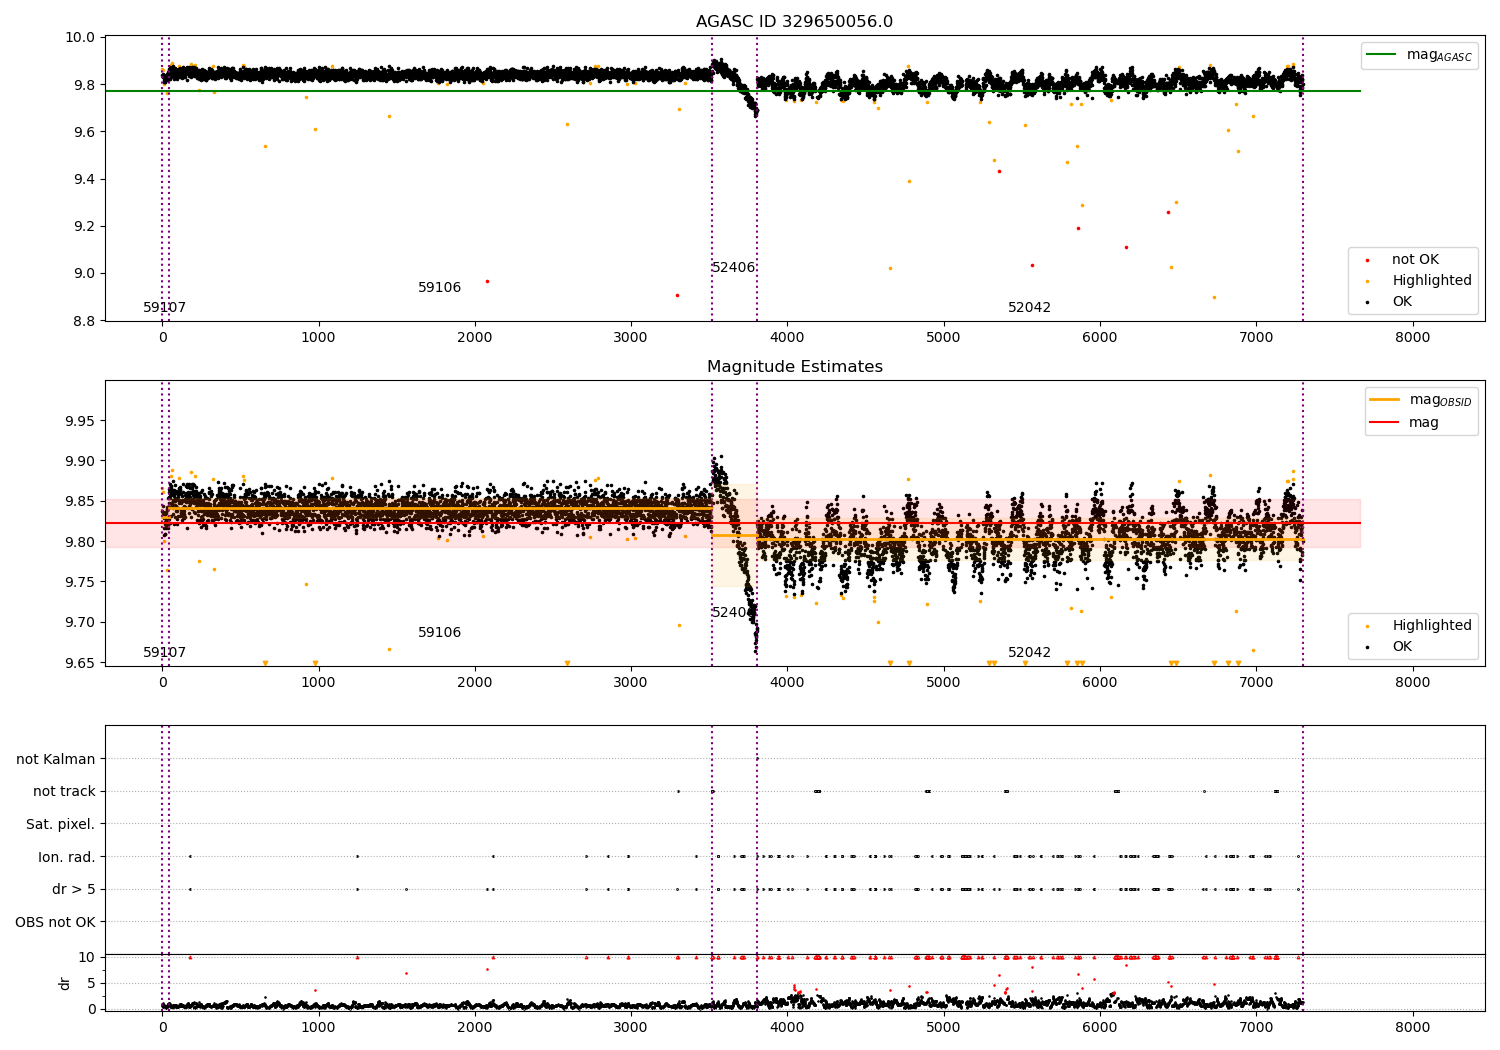Click 'OK' entry in the middle plot legend
This screenshot has width=1500, height=1050.
(x=1402, y=647)
